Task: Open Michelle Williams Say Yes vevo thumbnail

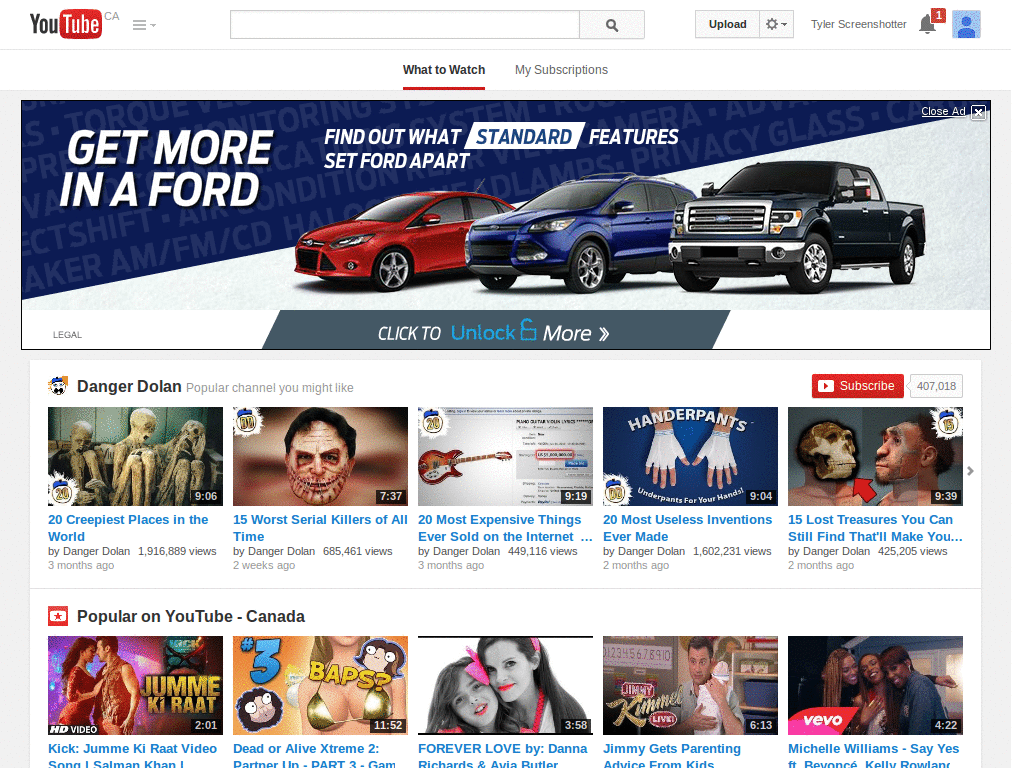Action: (x=875, y=686)
